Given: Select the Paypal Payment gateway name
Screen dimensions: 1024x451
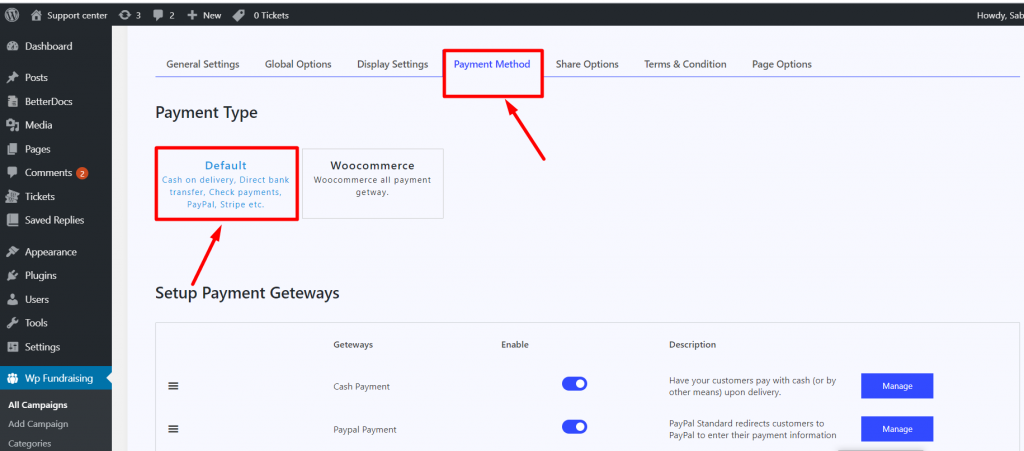Looking at the screenshot, I should [364, 429].
